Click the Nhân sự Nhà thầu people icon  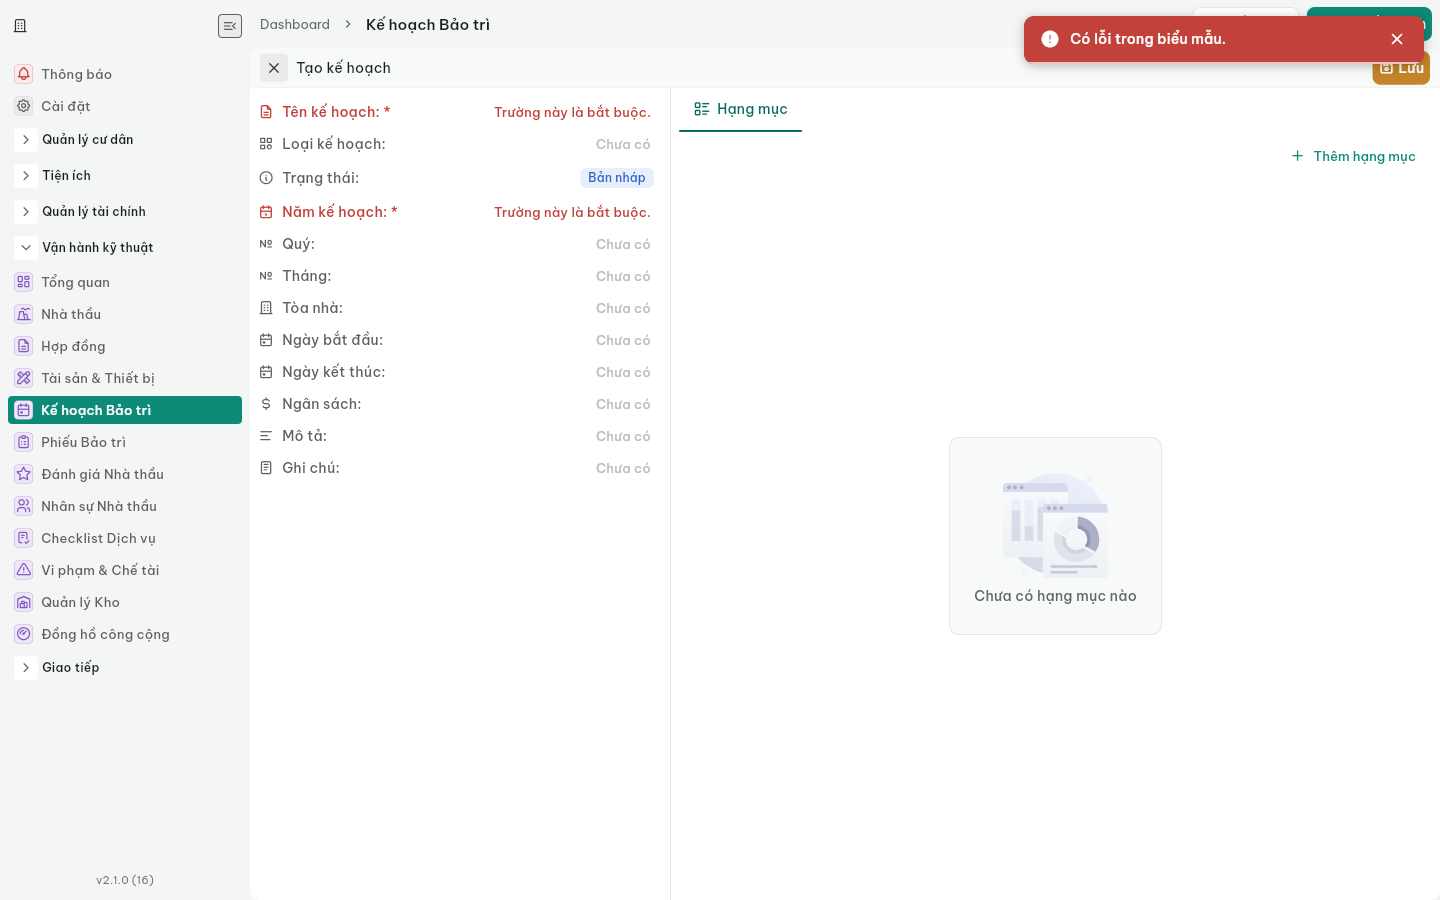tap(24, 506)
